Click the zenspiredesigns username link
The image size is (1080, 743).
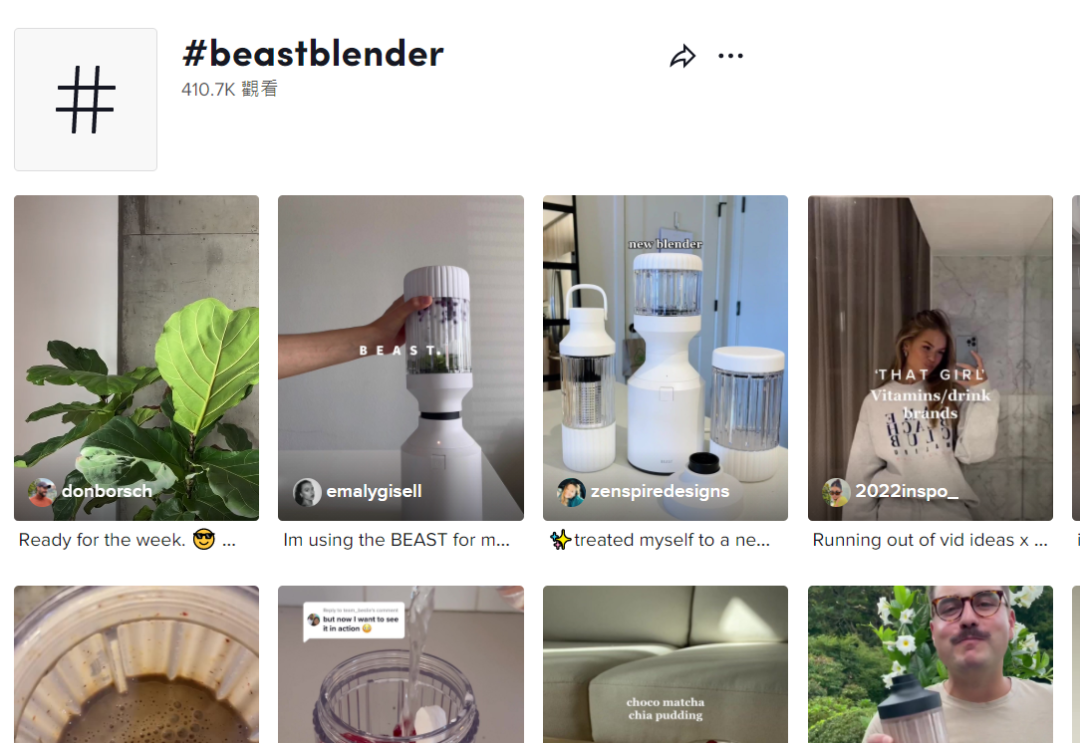click(660, 492)
